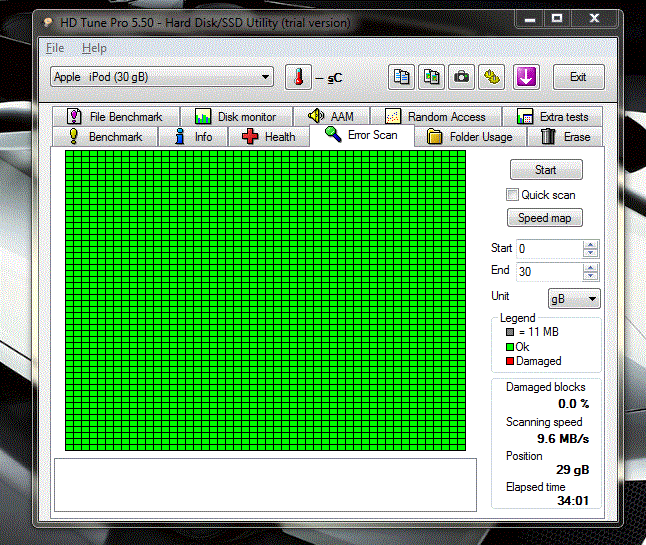This screenshot has width=646, height=545.
Task: Open options with the gears icon
Action: point(492,77)
